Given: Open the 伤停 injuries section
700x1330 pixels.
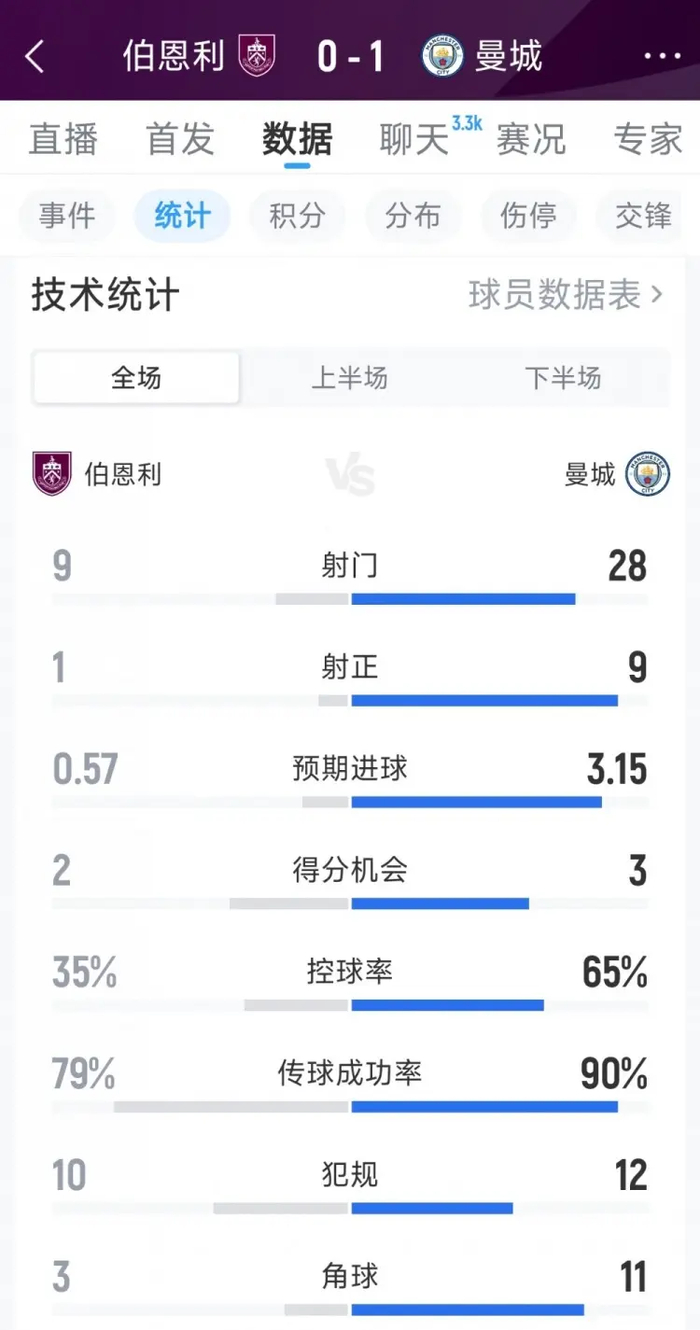Looking at the screenshot, I should pyautogui.click(x=529, y=216).
